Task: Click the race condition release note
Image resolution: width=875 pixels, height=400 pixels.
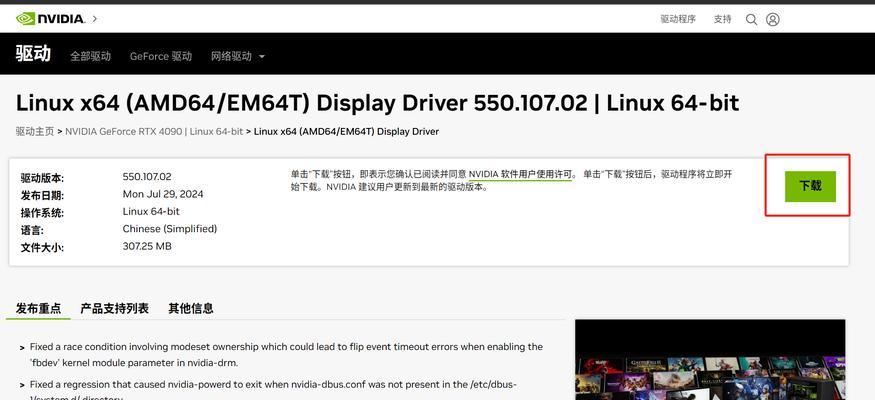Action: [286, 354]
